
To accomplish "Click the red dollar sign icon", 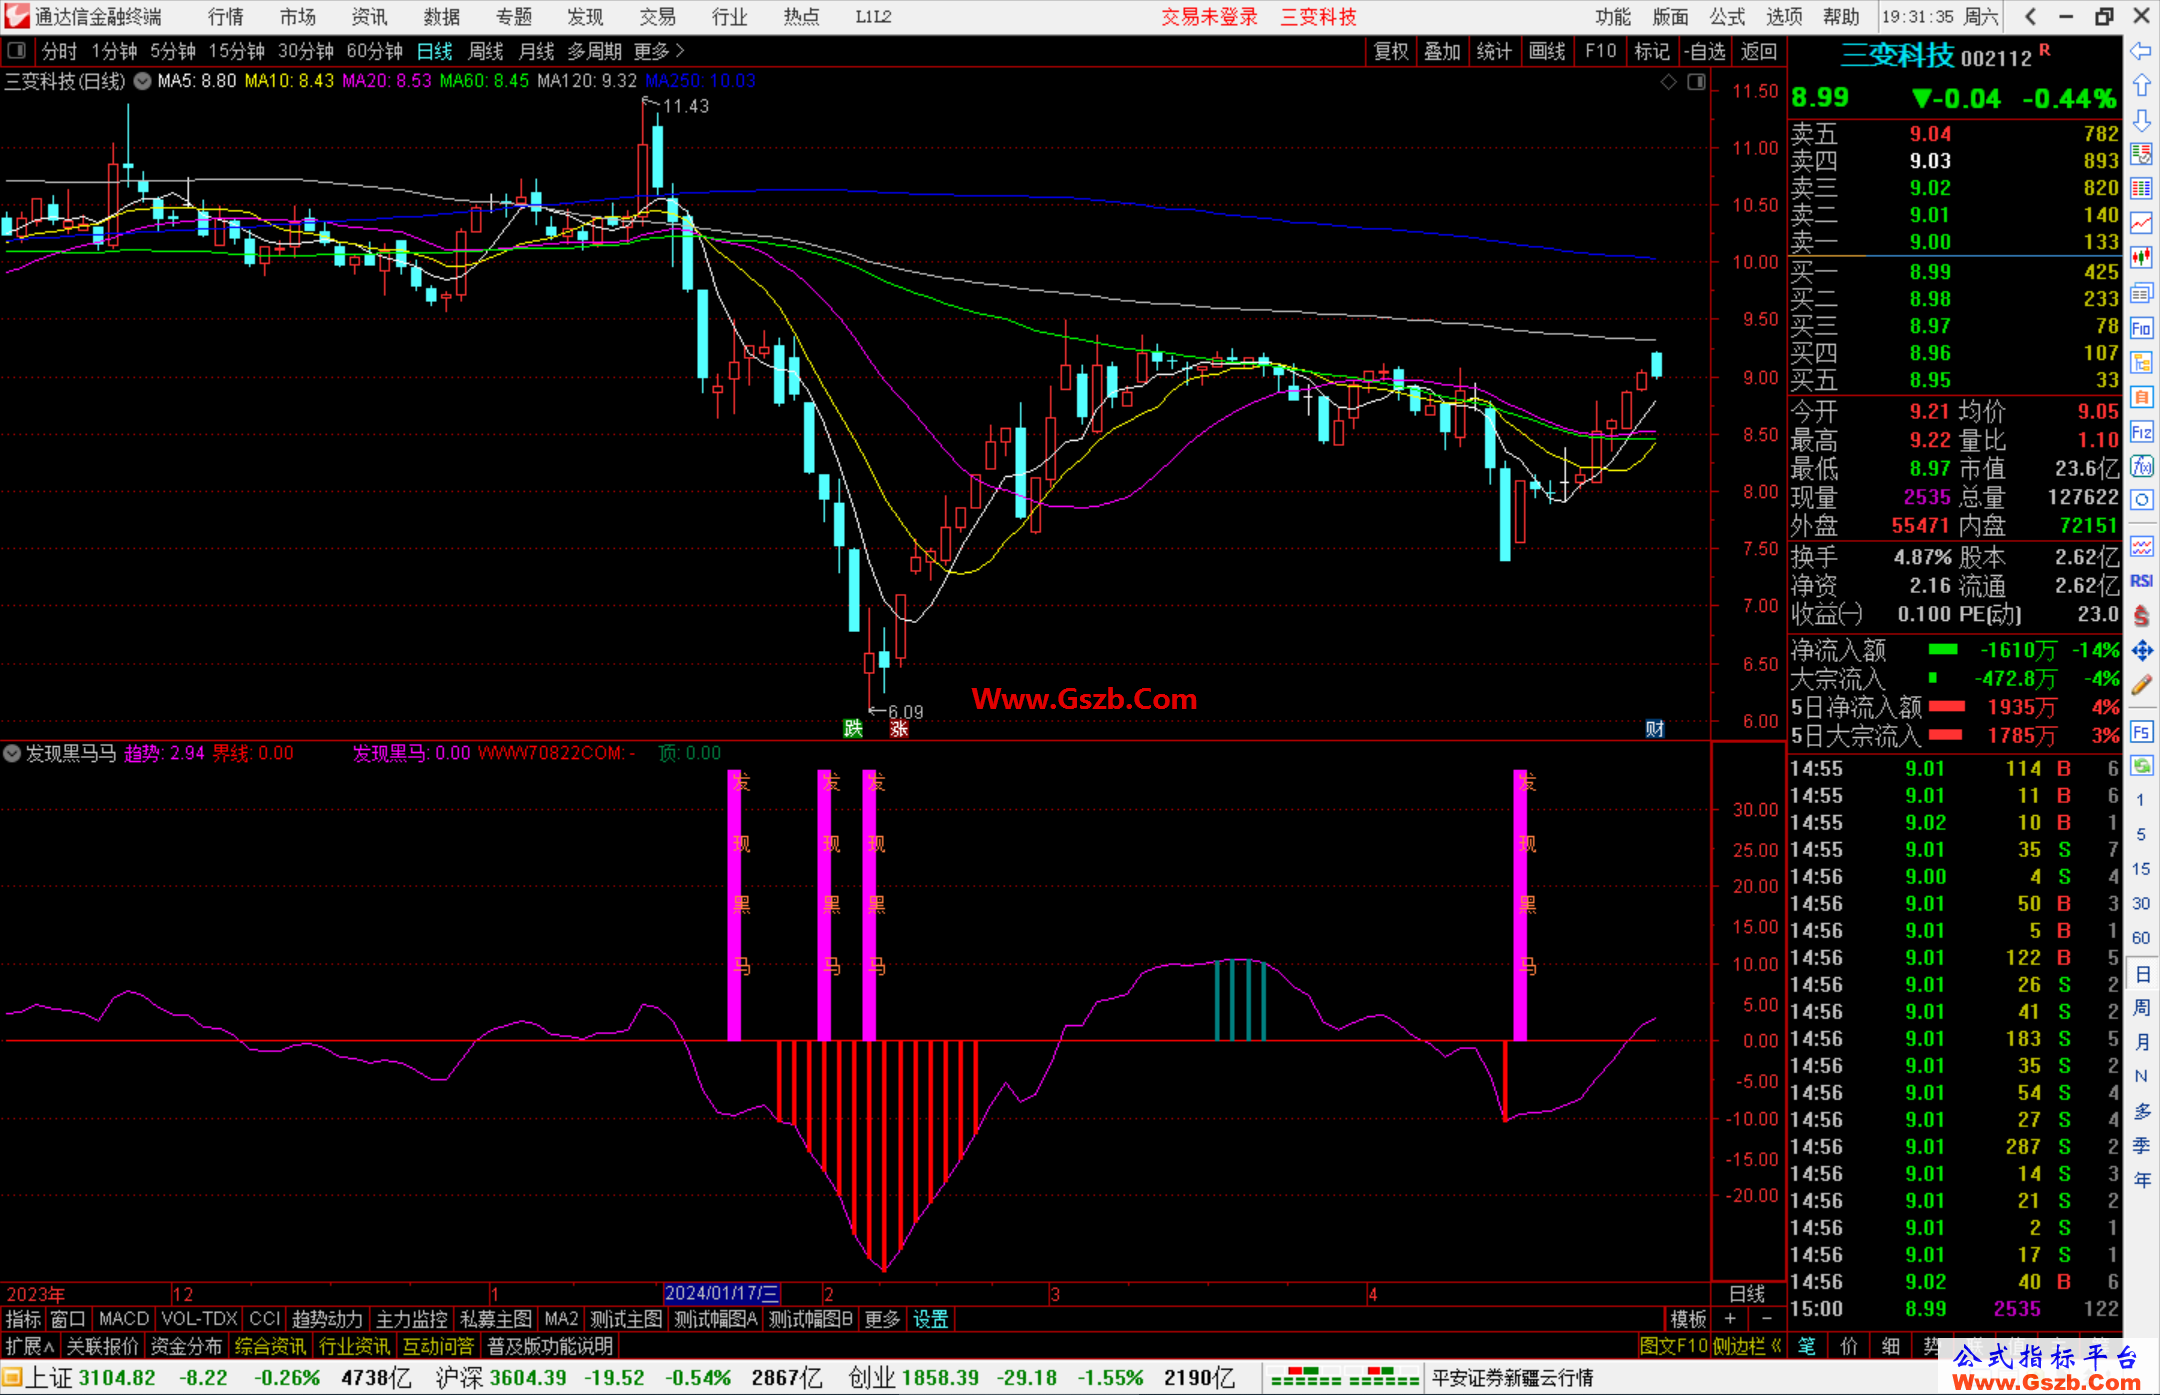I will (x=2141, y=616).
